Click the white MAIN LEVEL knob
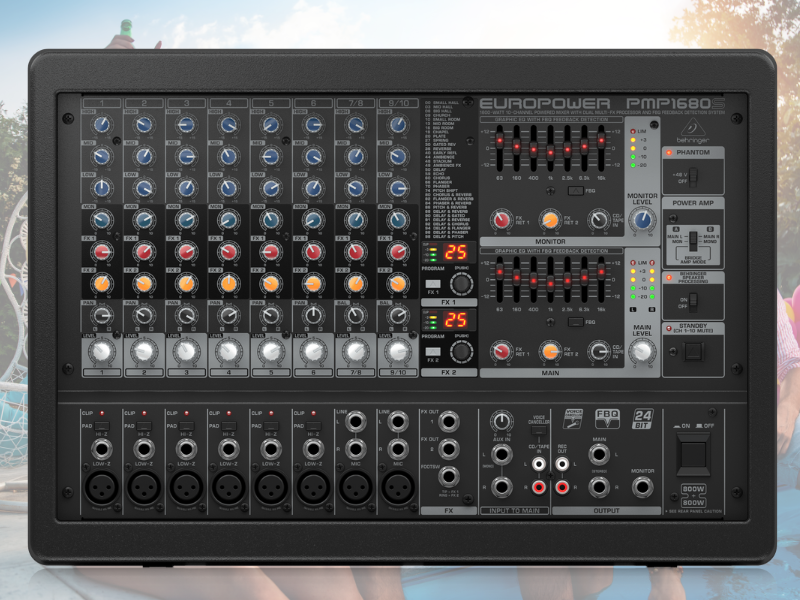 tap(642, 351)
